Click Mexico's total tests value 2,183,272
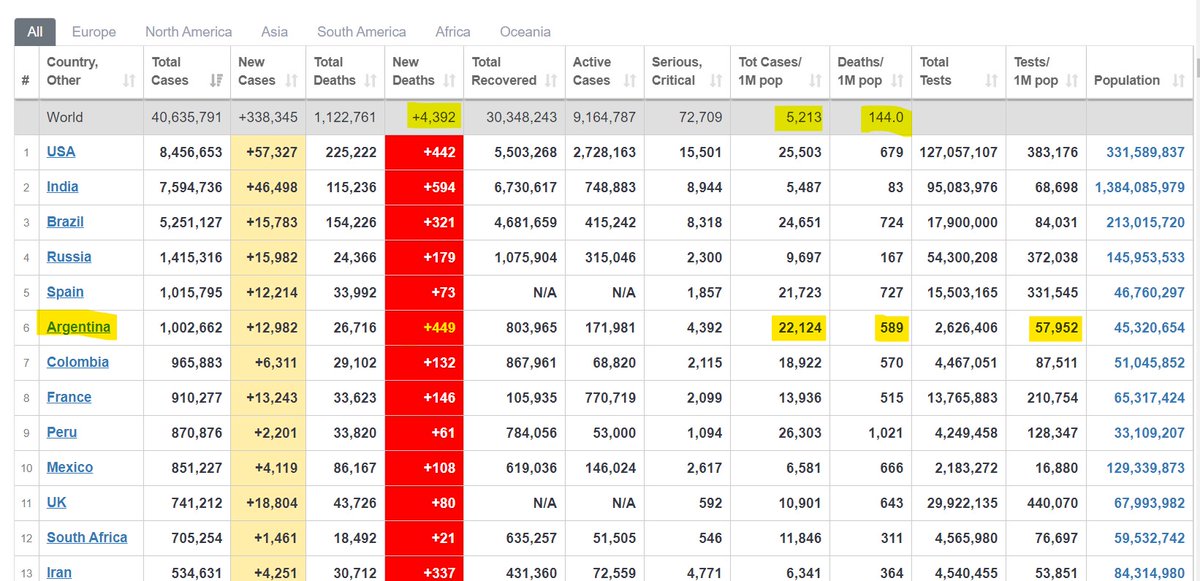 coord(964,467)
